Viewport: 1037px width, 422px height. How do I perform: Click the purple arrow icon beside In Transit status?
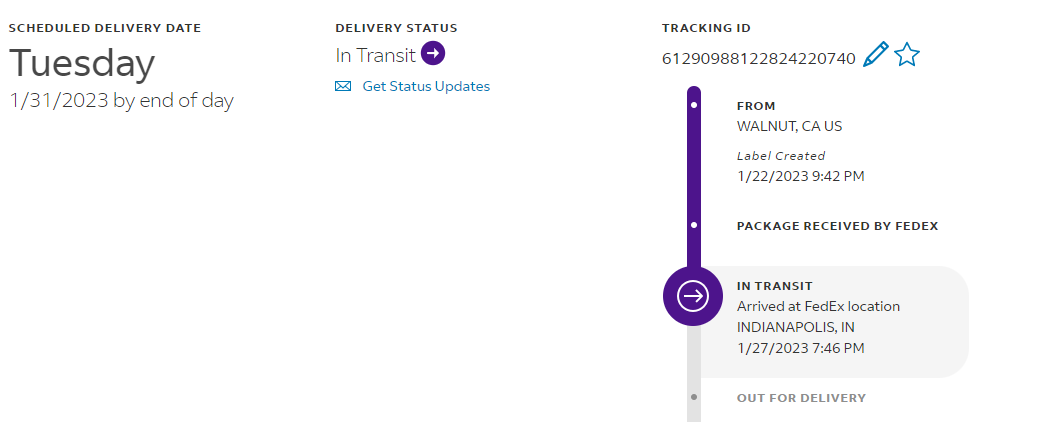point(432,54)
